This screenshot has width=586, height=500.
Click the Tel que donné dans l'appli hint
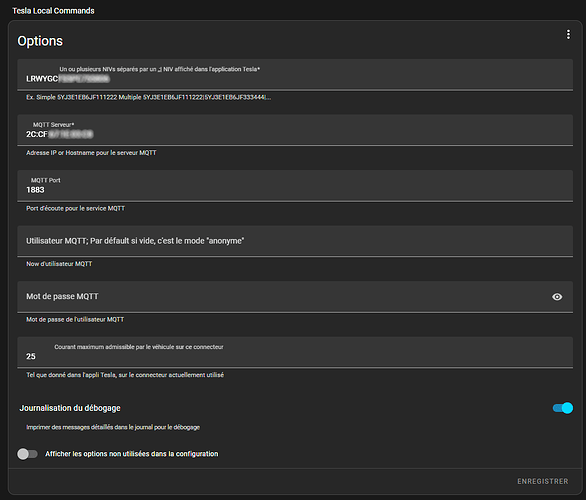(125, 375)
